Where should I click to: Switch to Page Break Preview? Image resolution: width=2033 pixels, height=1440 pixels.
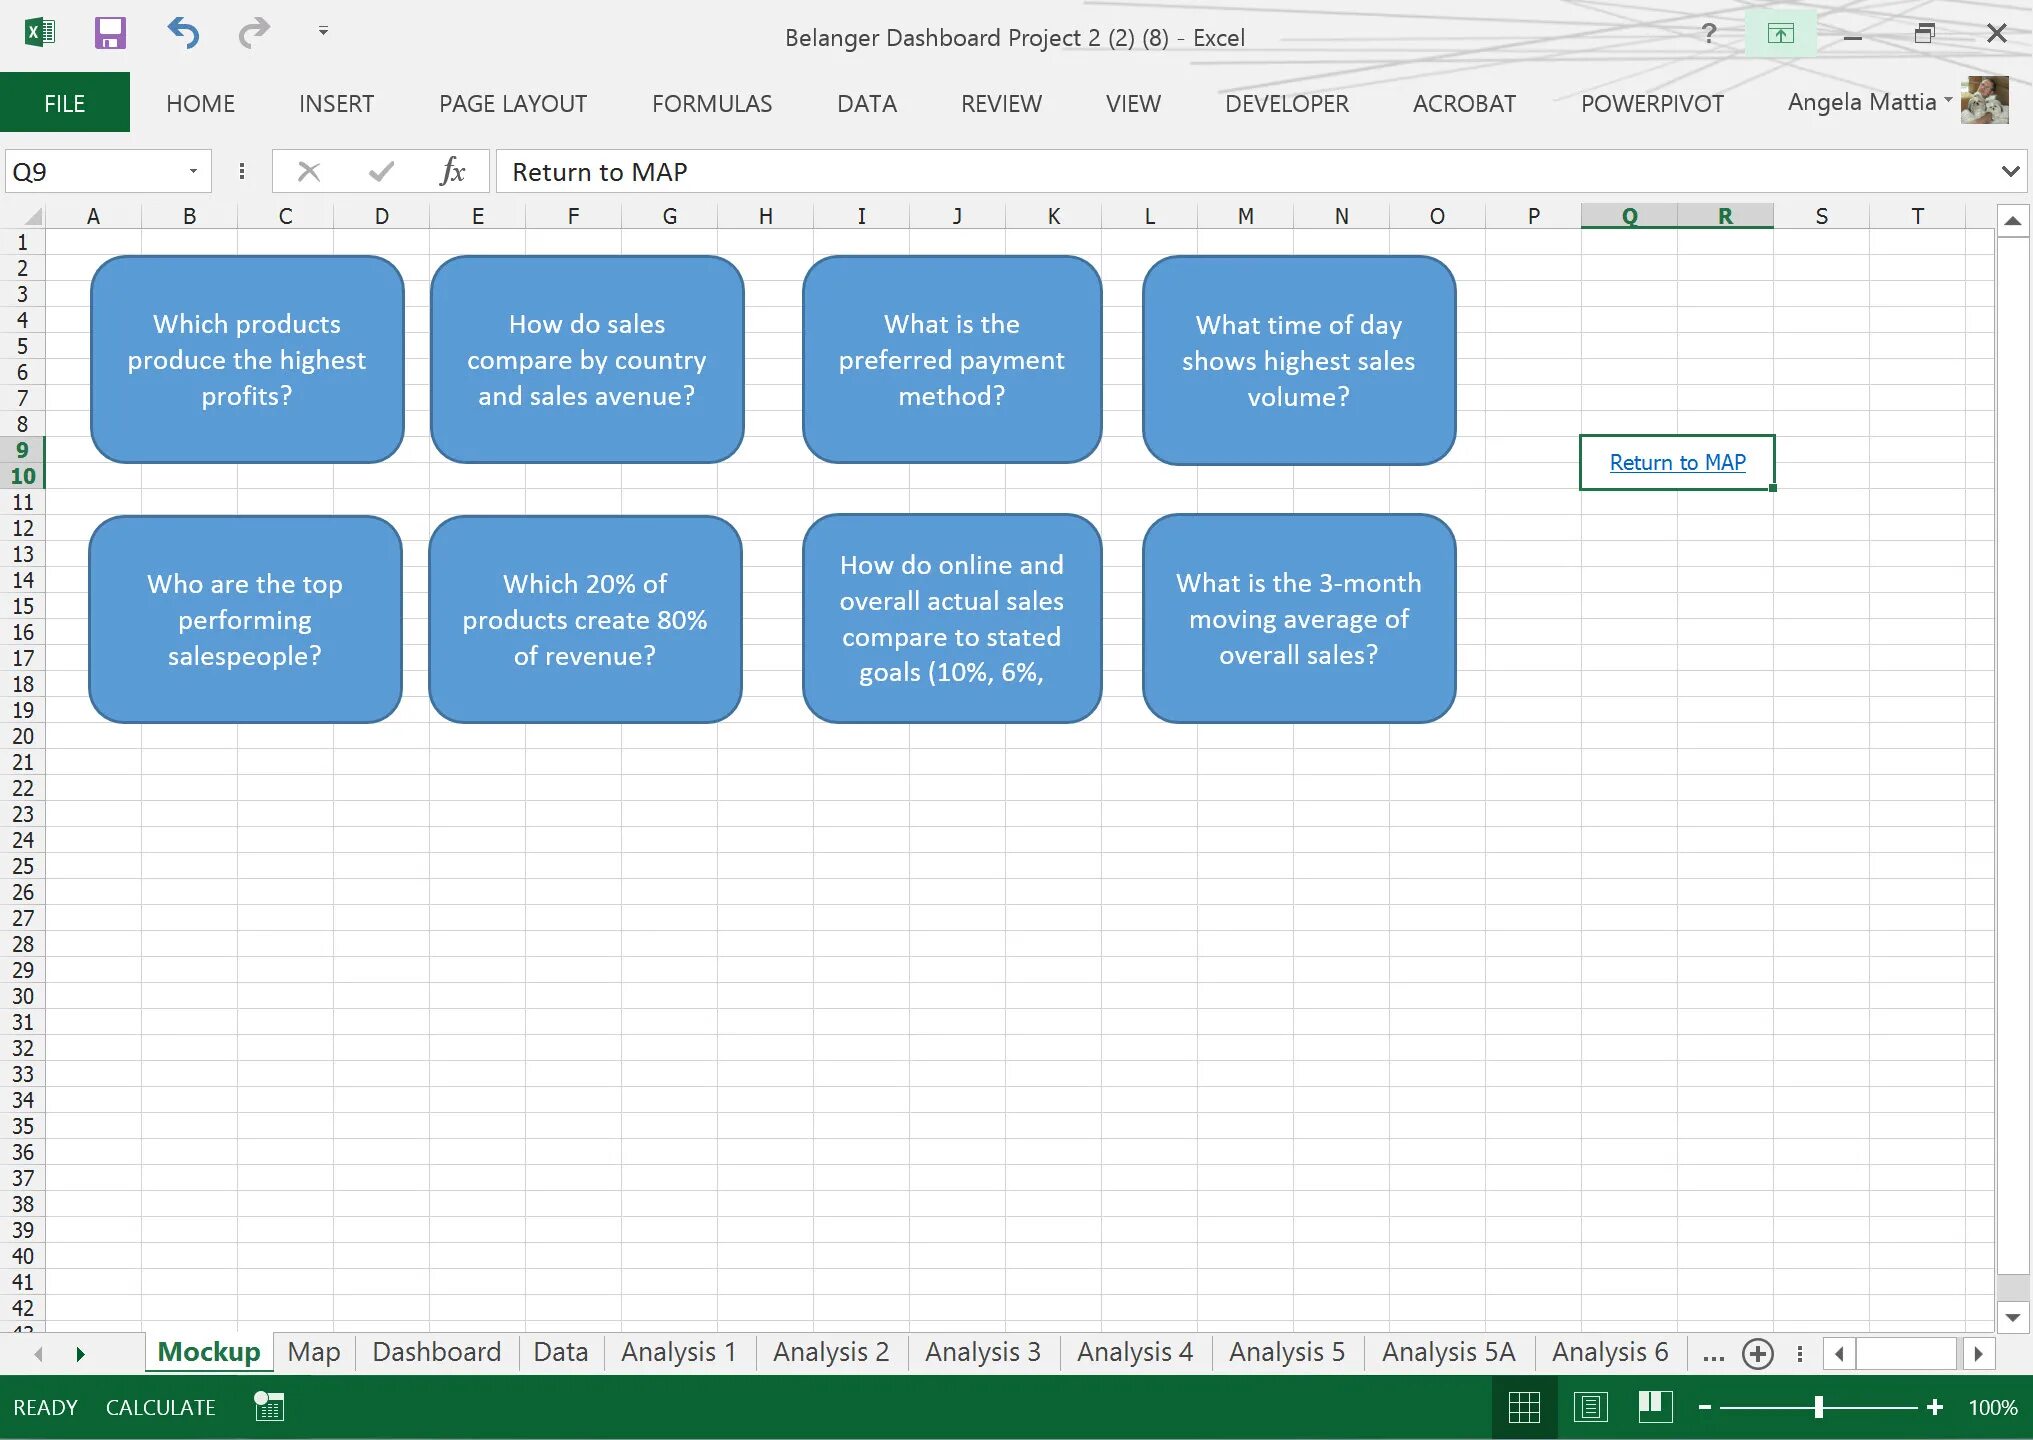click(1655, 1407)
